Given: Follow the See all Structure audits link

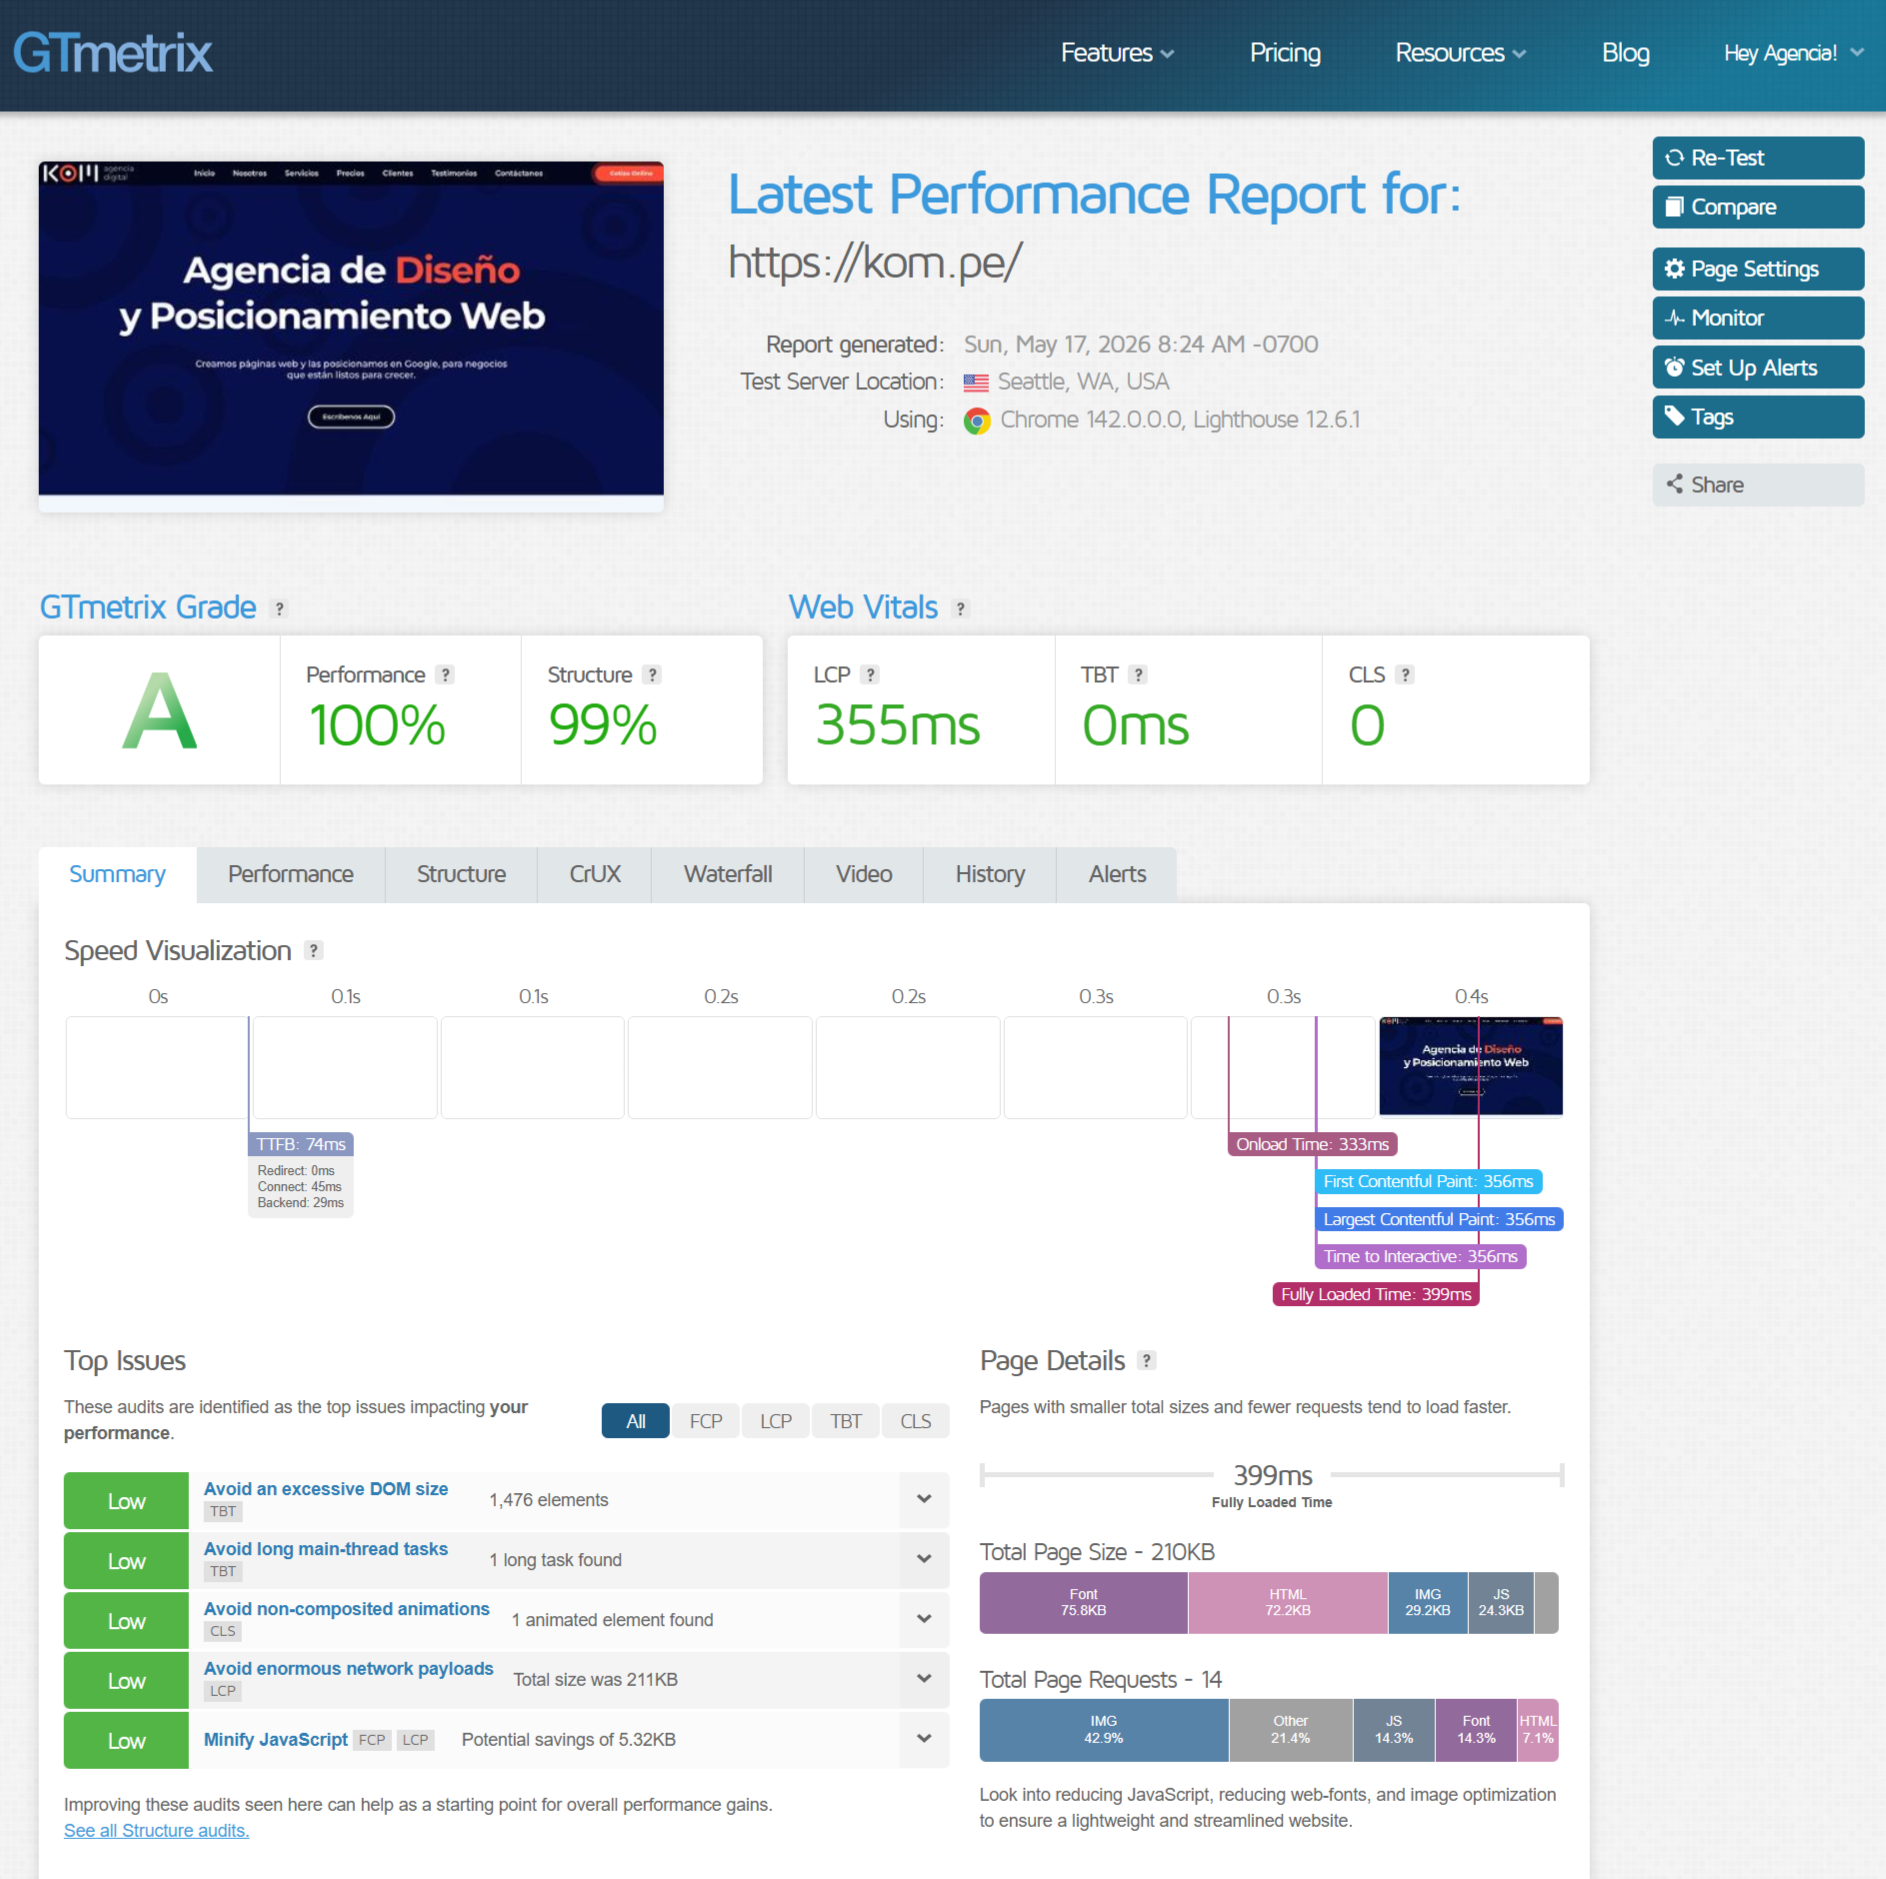Looking at the screenshot, I should coord(157,1831).
